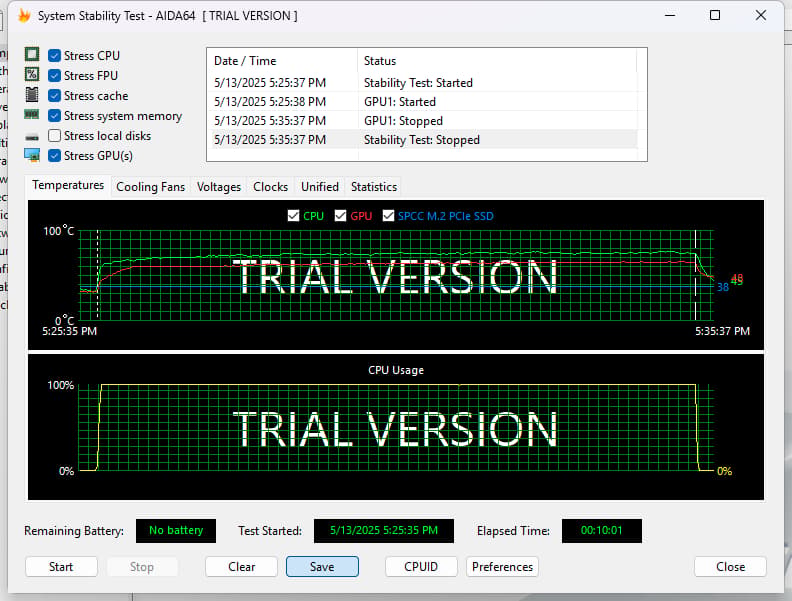This screenshot has height=601, width=792.
Task: Click the No battery indicator
Action: 176,530
